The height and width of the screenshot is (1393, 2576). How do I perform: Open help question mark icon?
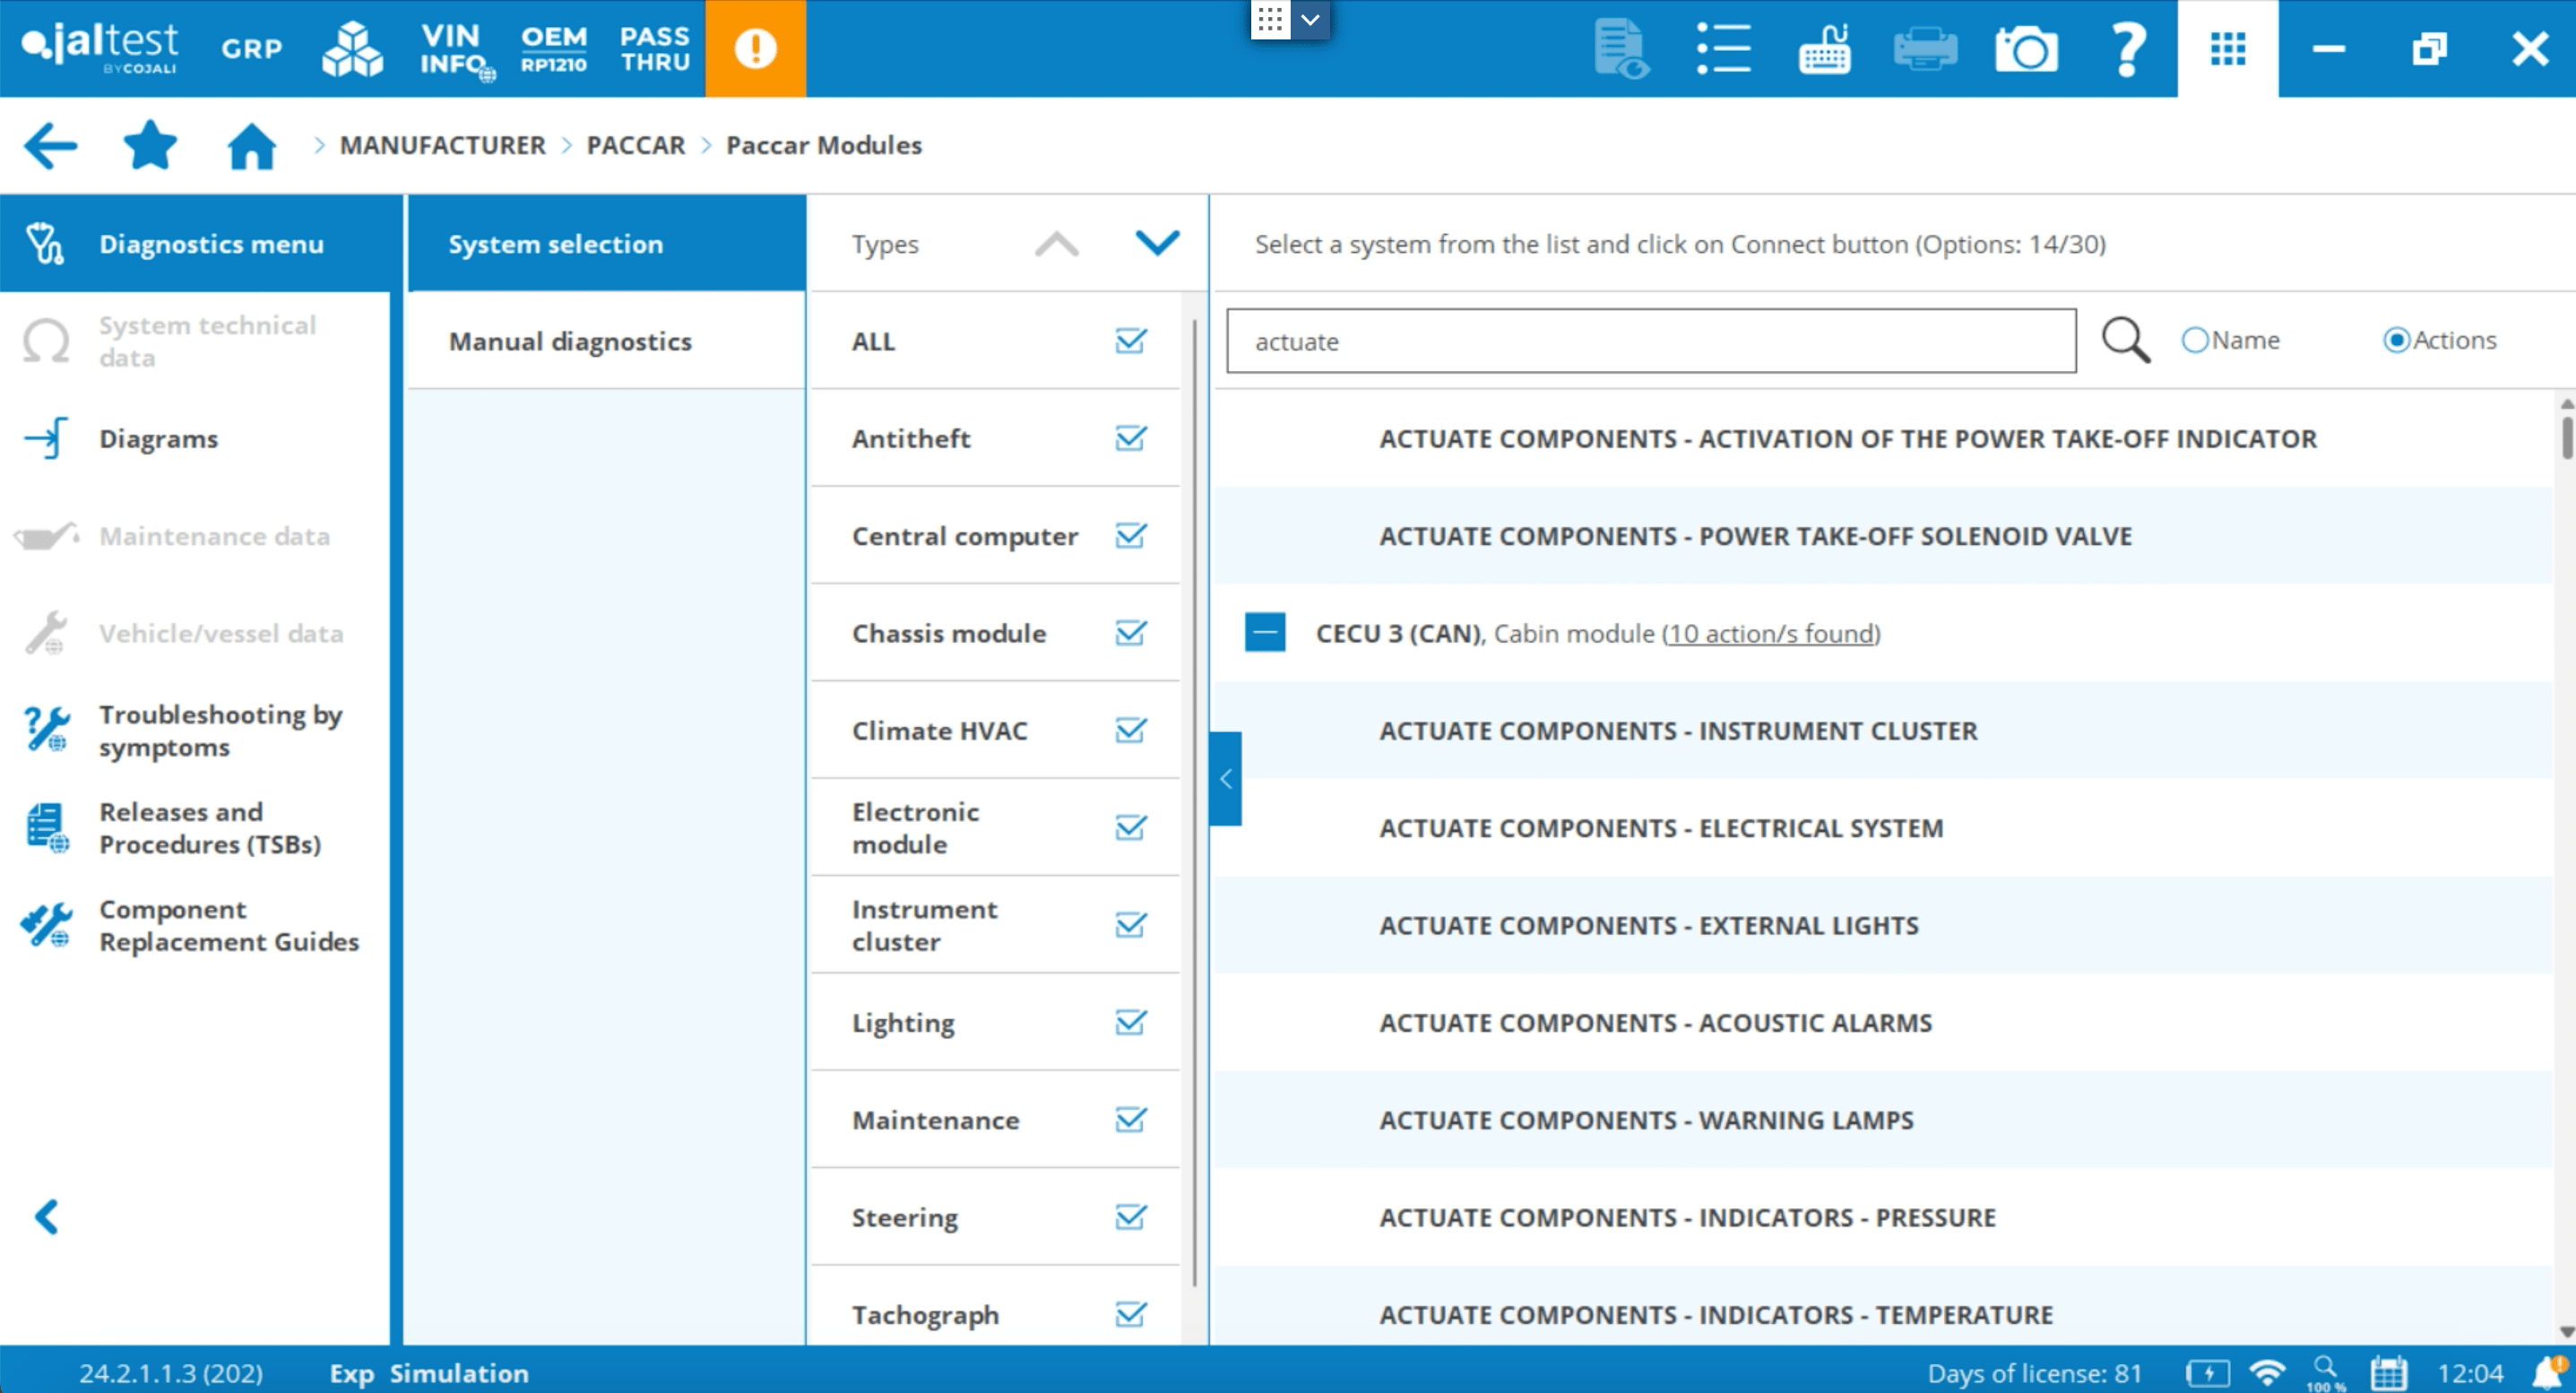[x=2126, y=48]
